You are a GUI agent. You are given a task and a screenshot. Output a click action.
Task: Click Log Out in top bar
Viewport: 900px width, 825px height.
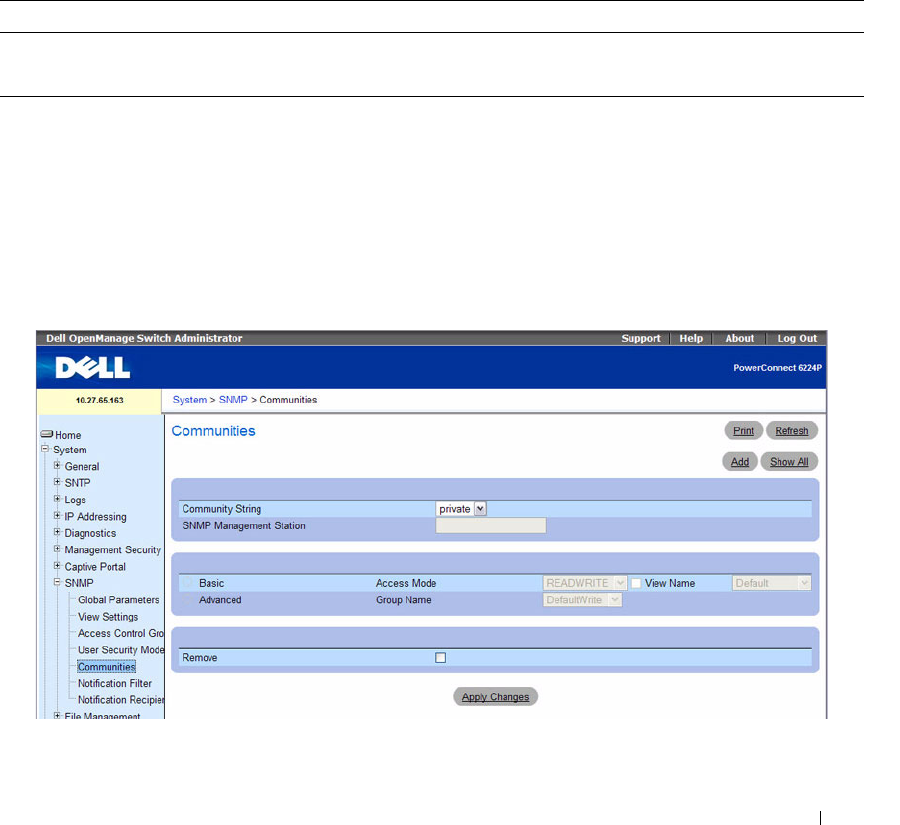[x=797, y=338]
